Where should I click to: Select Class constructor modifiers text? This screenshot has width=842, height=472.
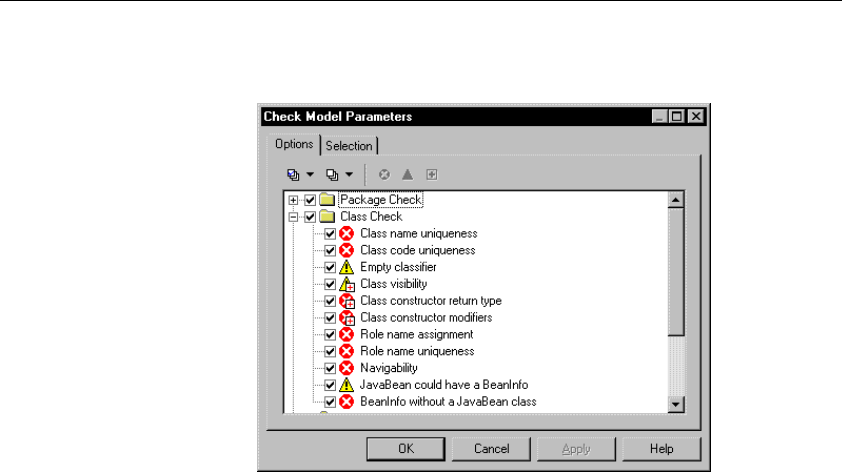tap(426, 317)
